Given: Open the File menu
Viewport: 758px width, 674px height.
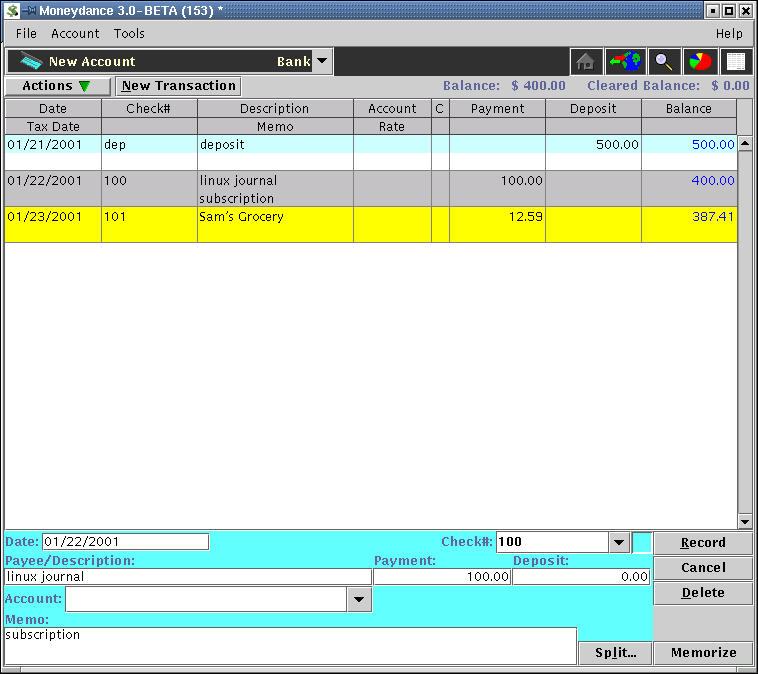Looking at the screenshot, I should (x=26, y=33).
